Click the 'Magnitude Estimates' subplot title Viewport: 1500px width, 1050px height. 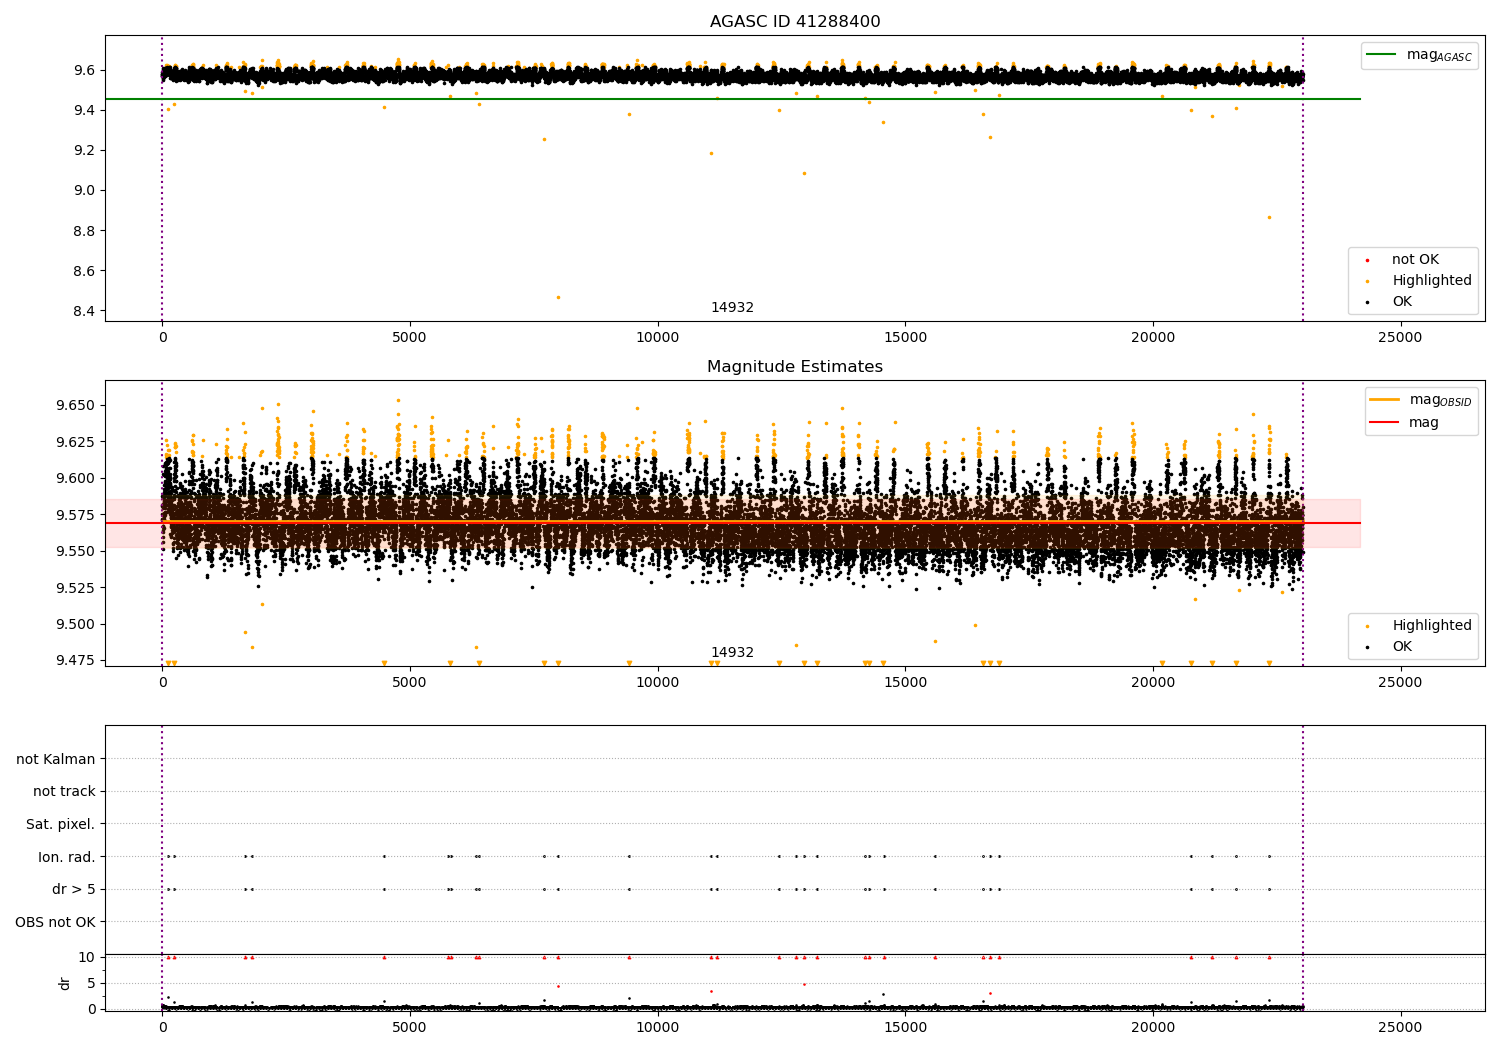[795, 367]
